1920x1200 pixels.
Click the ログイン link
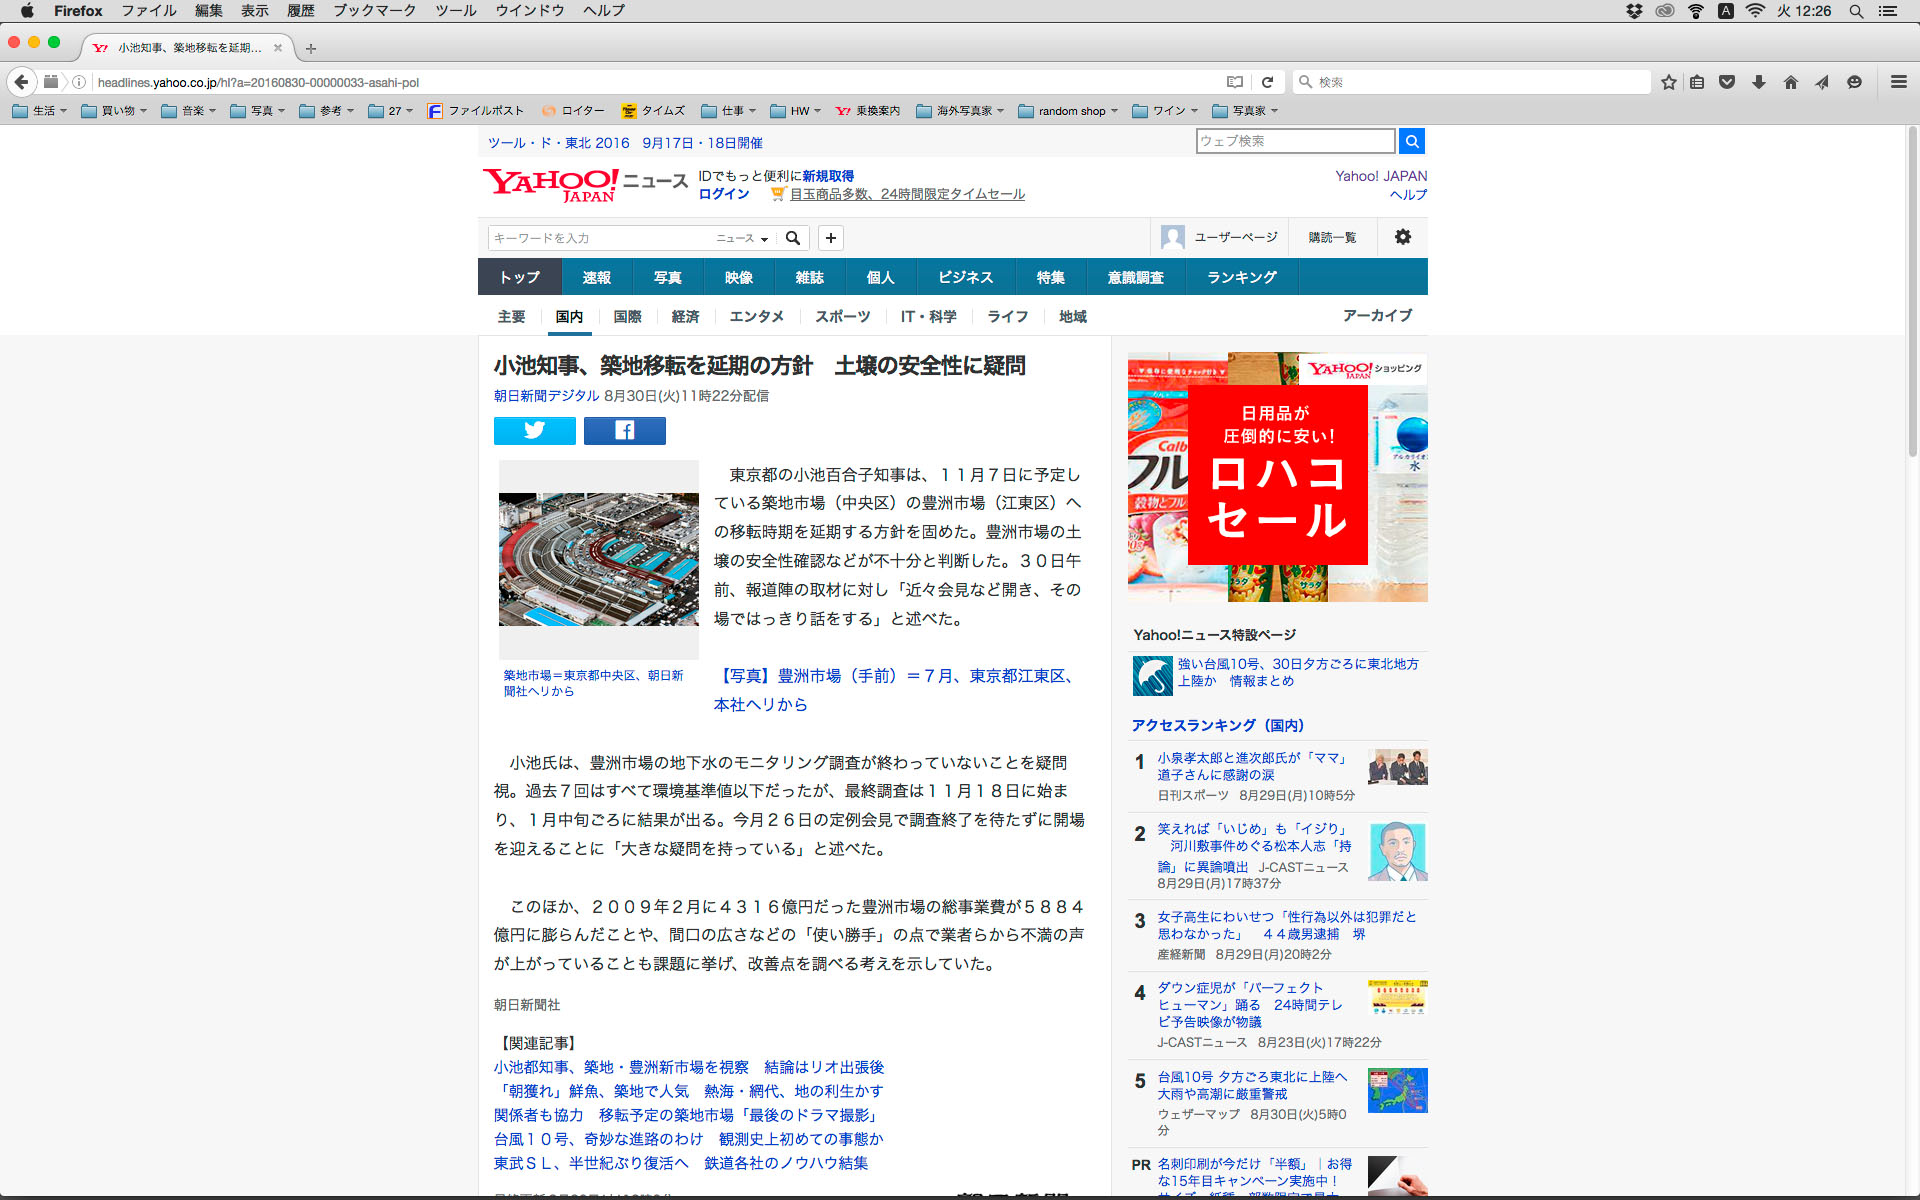pyautogui.click(x=723, y=194)
